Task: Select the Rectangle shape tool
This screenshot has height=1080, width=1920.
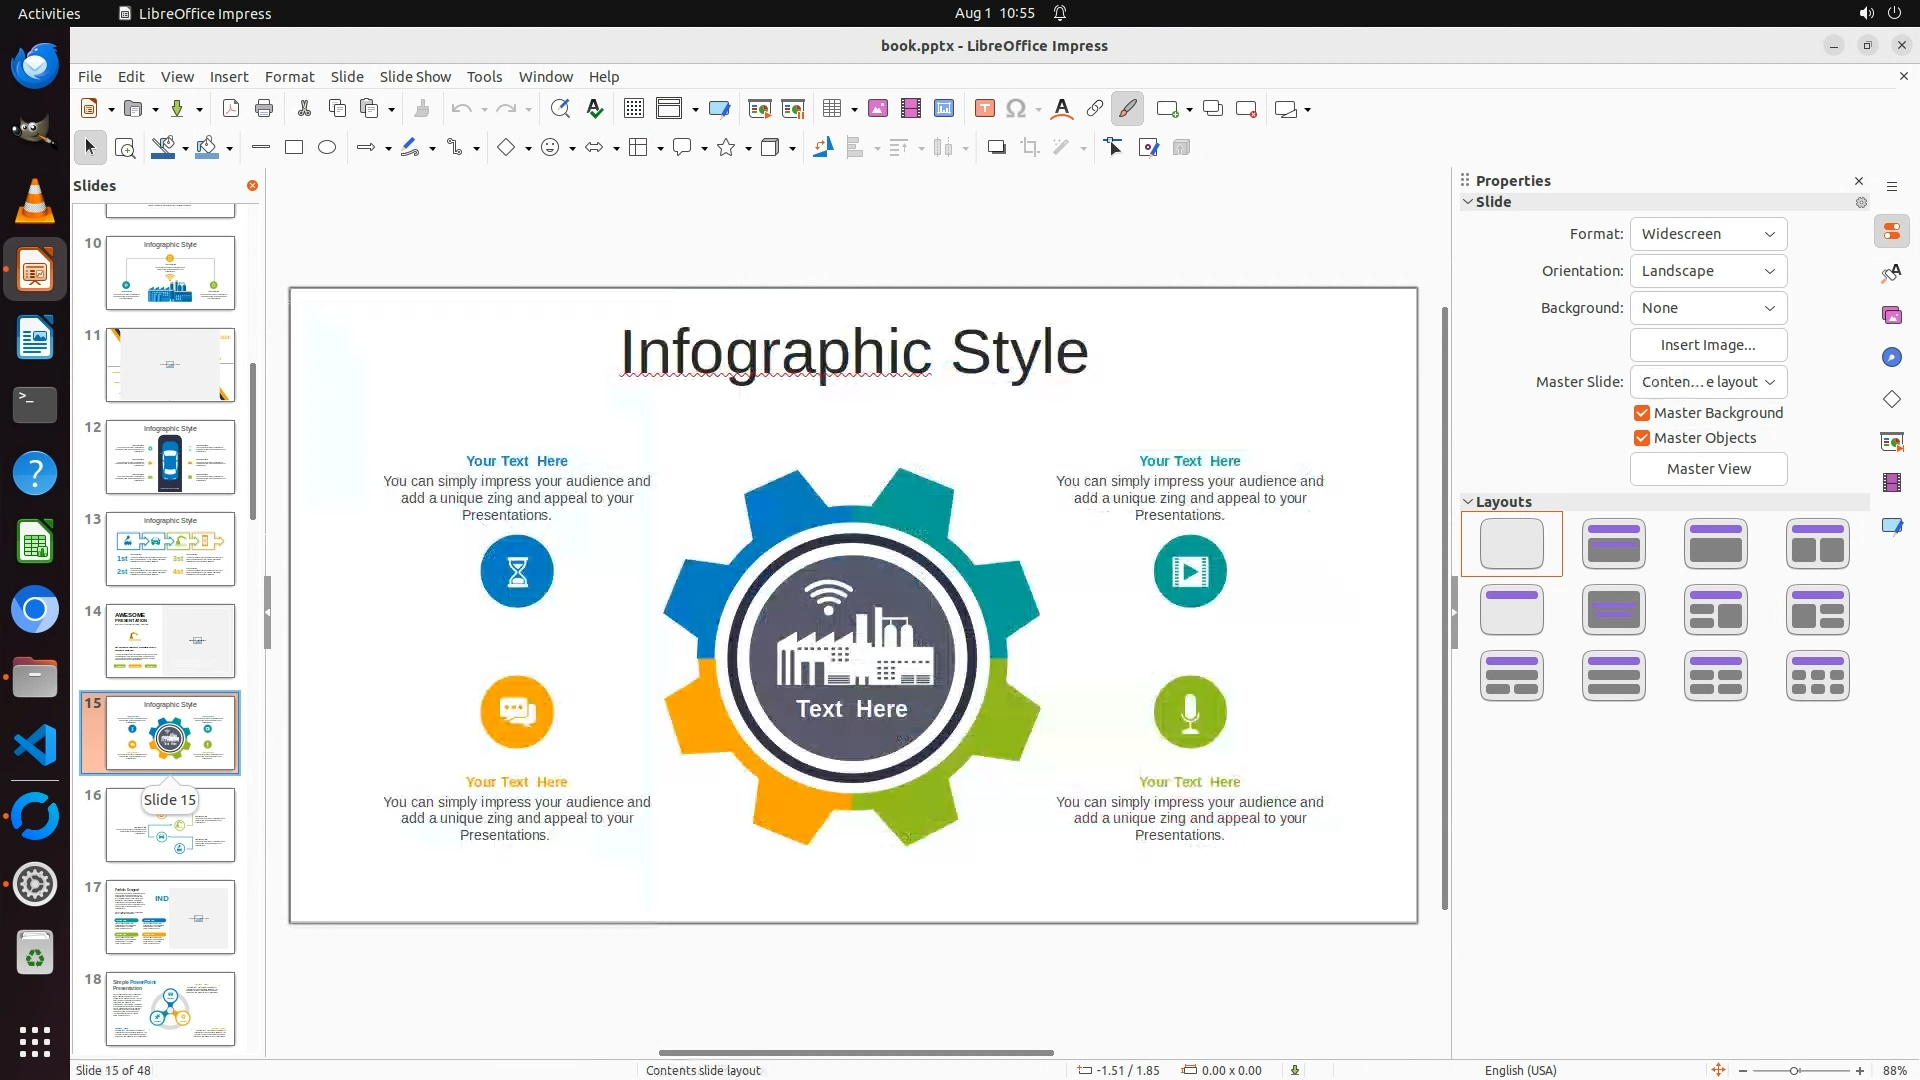Action: tap(294, 147)
